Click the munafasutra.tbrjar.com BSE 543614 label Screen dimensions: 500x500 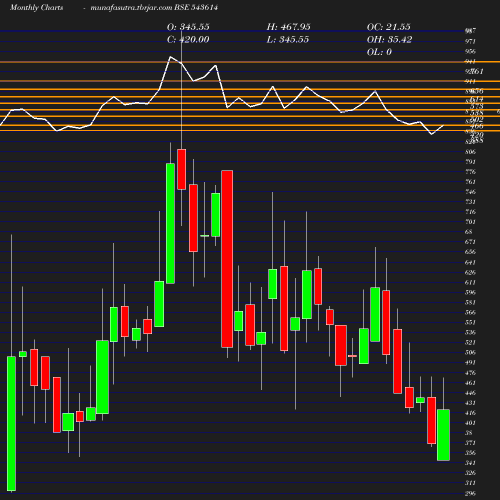[x=154, y=7]
